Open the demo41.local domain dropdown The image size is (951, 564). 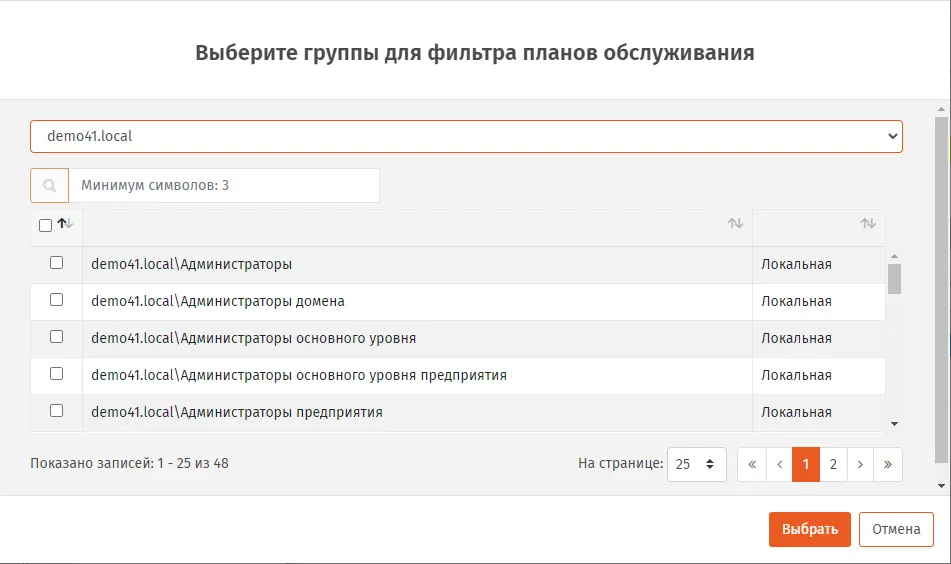coord(466,136)
